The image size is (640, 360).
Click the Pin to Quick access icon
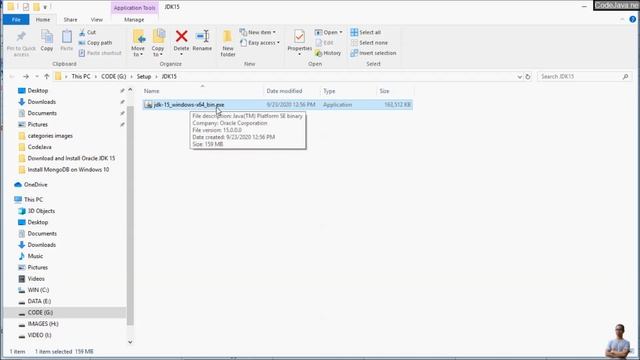point(21,37)
